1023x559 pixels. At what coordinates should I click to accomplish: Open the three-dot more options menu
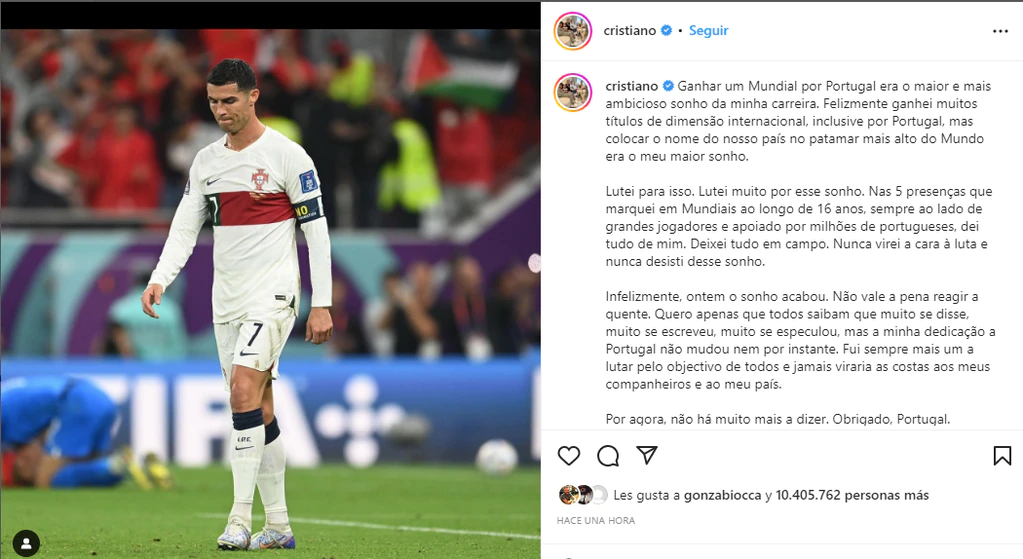click(1000, 31)
